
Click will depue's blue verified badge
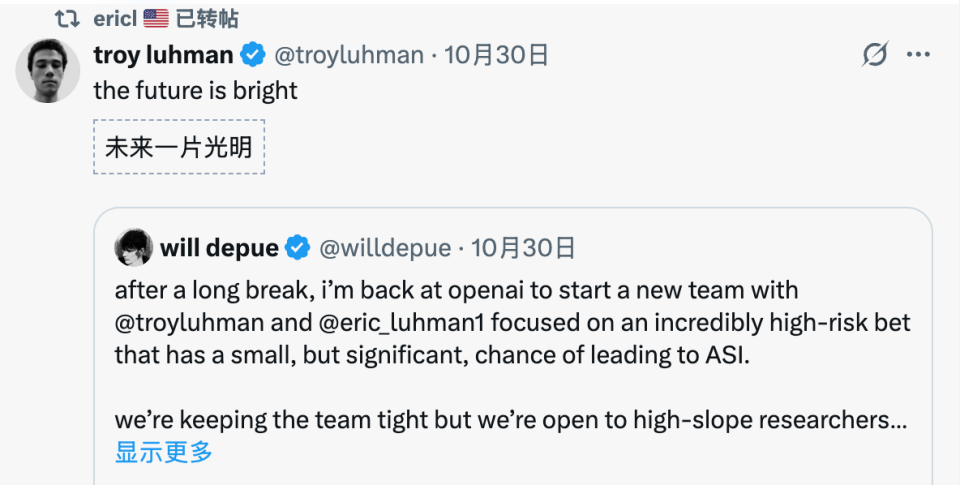(298, 247)
